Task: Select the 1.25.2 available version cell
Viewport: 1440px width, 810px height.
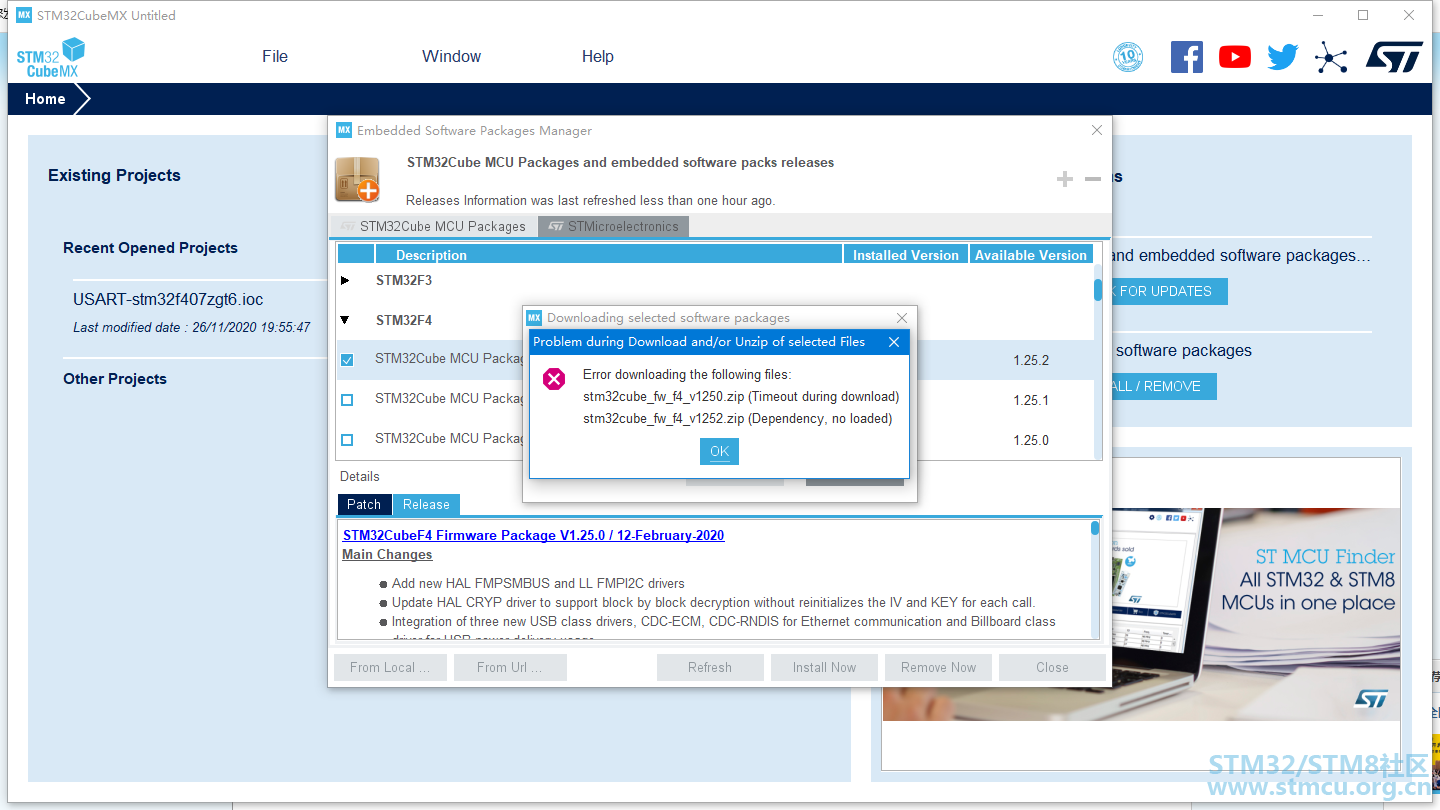Action: pos(1031,360)
